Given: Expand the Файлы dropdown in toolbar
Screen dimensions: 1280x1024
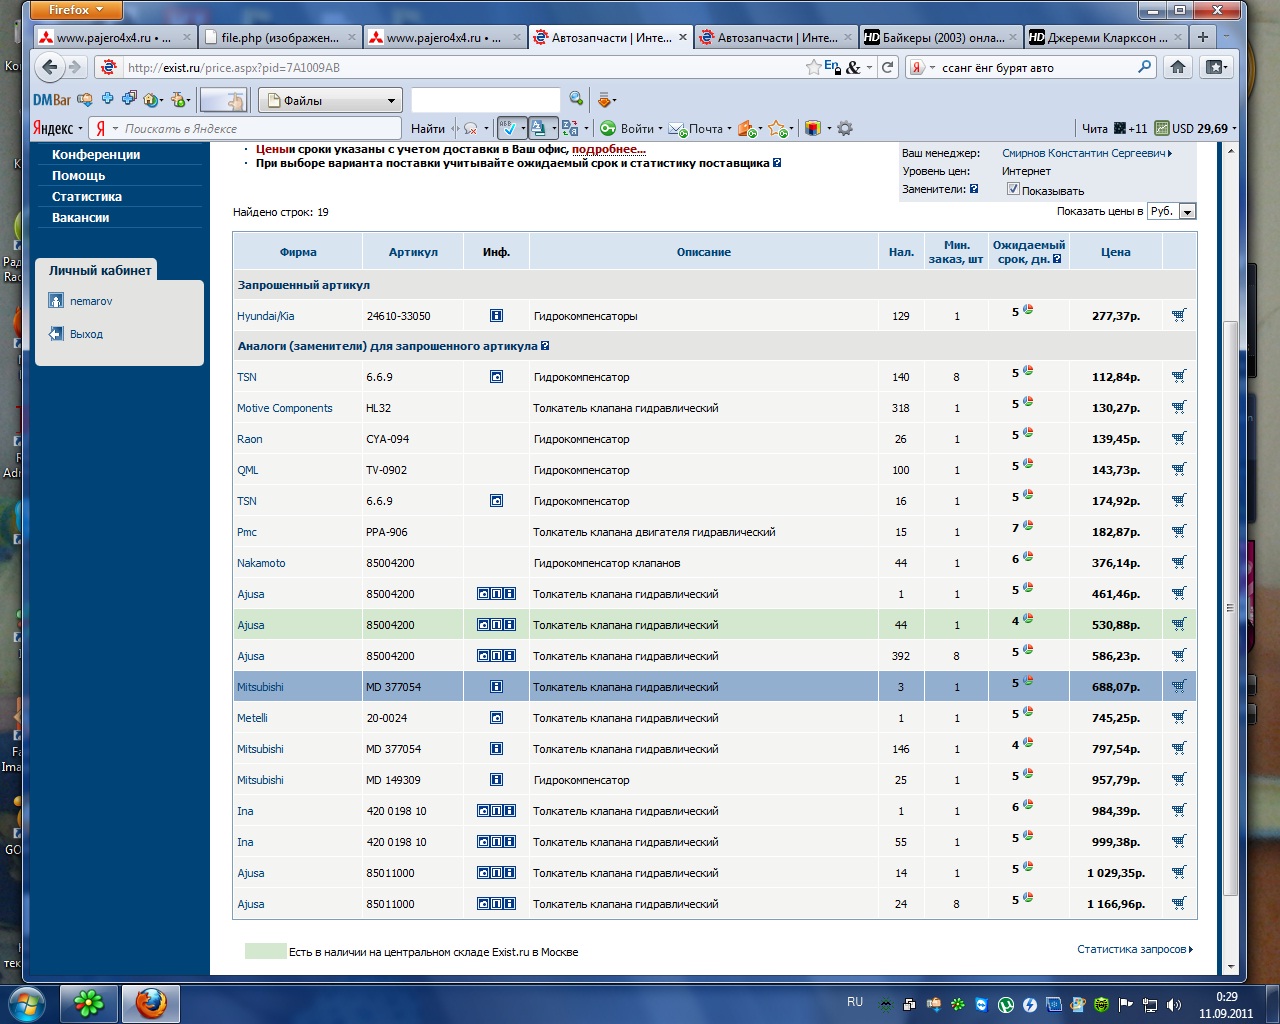Looking at the screenshot, I should coord(391,101).
